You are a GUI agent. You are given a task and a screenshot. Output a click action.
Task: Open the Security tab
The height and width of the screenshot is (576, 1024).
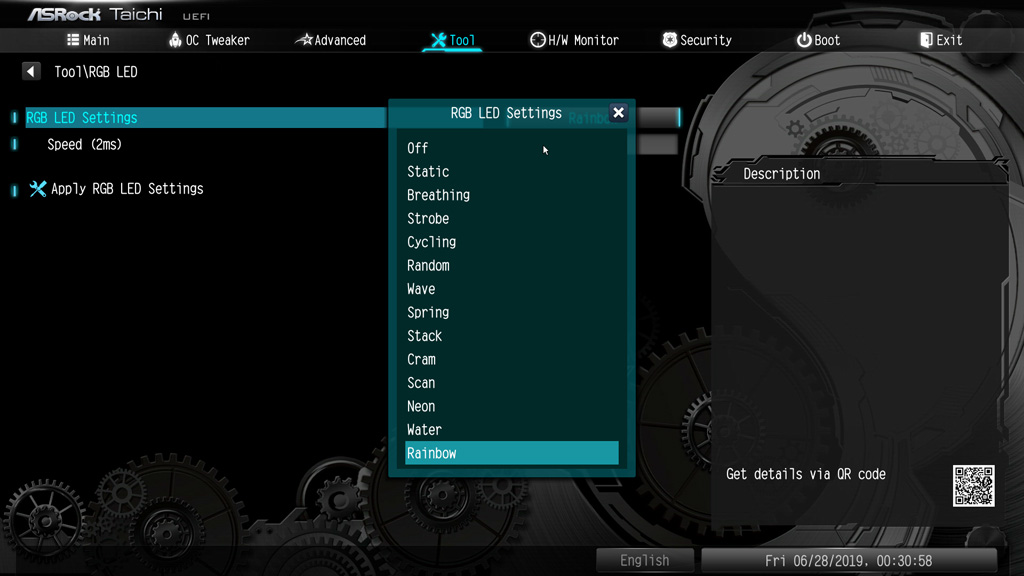coord(697,40)
